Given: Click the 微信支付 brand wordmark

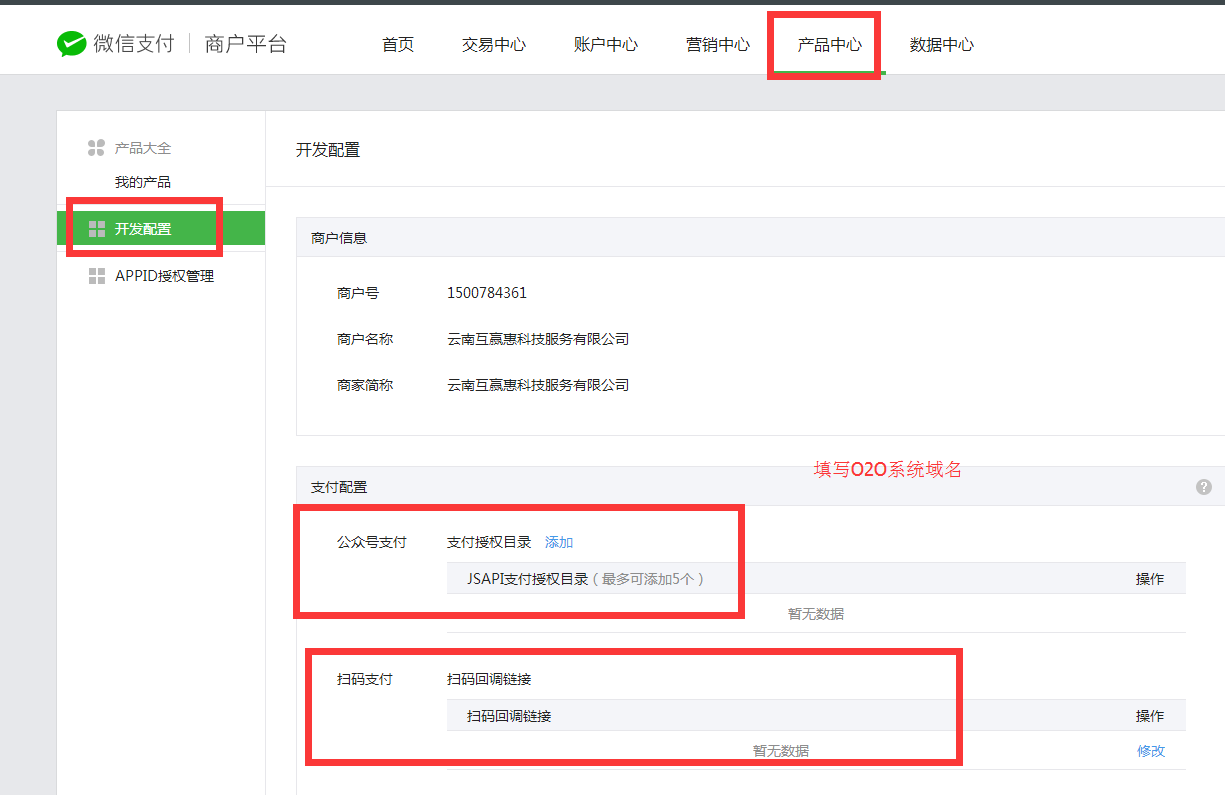Looking at the screenshot, I should click(x=133, y=43).
